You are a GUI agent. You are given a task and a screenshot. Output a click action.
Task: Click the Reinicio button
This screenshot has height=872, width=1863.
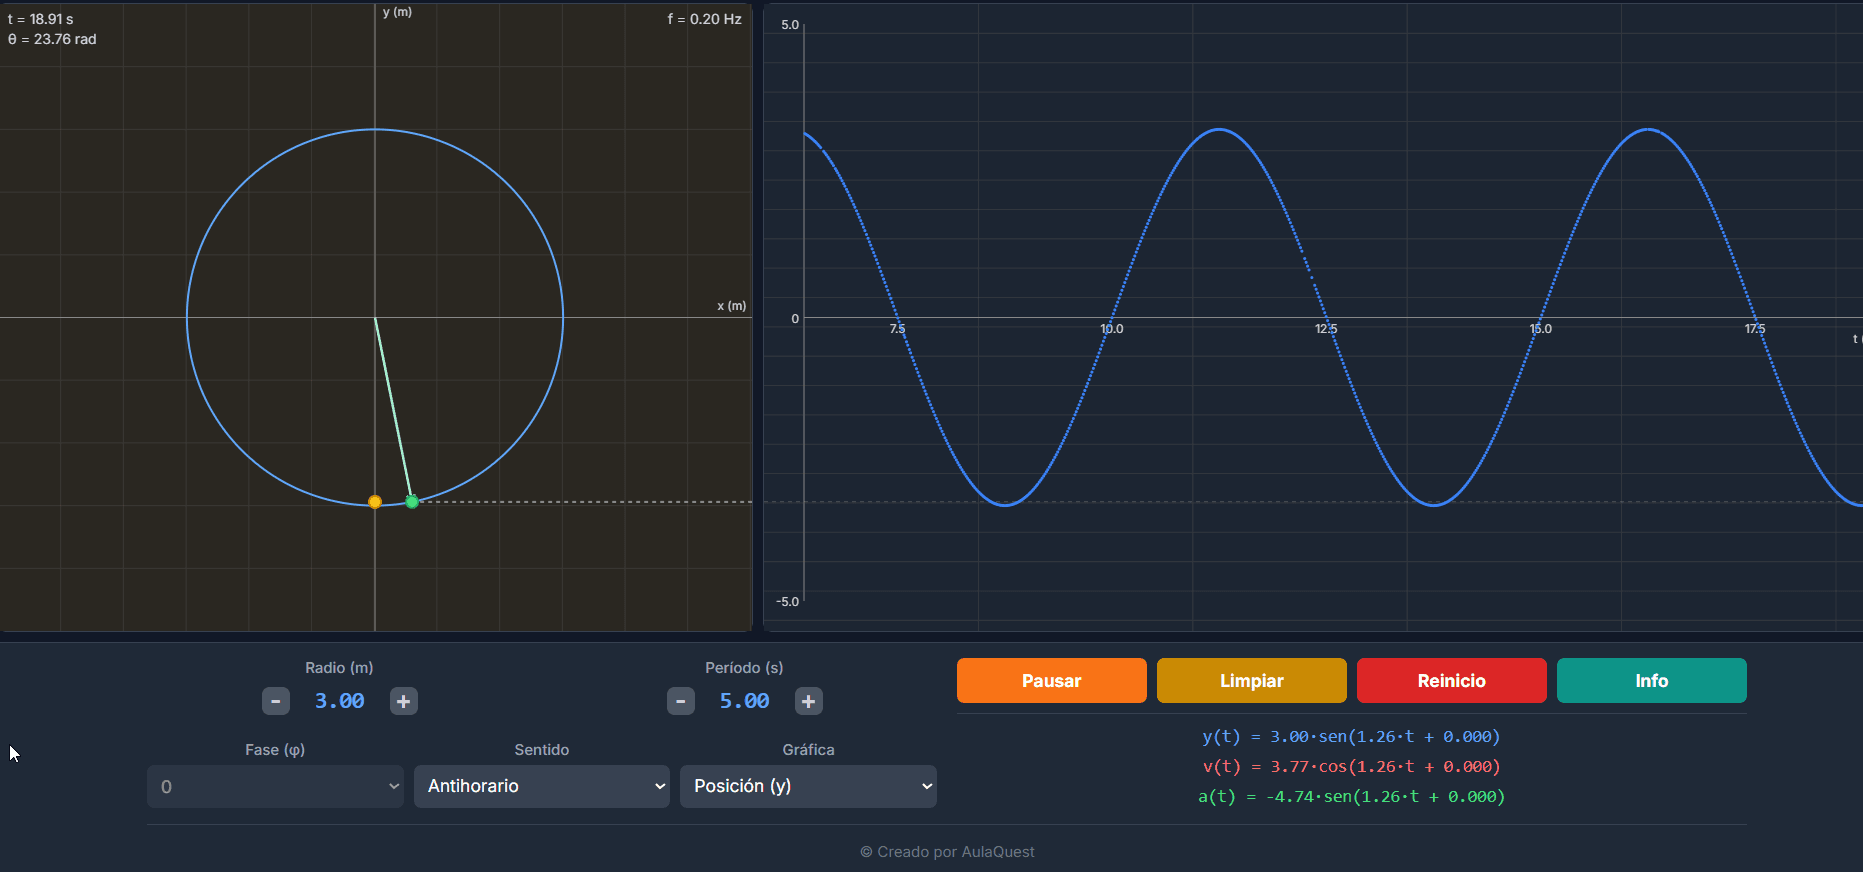1452,680
